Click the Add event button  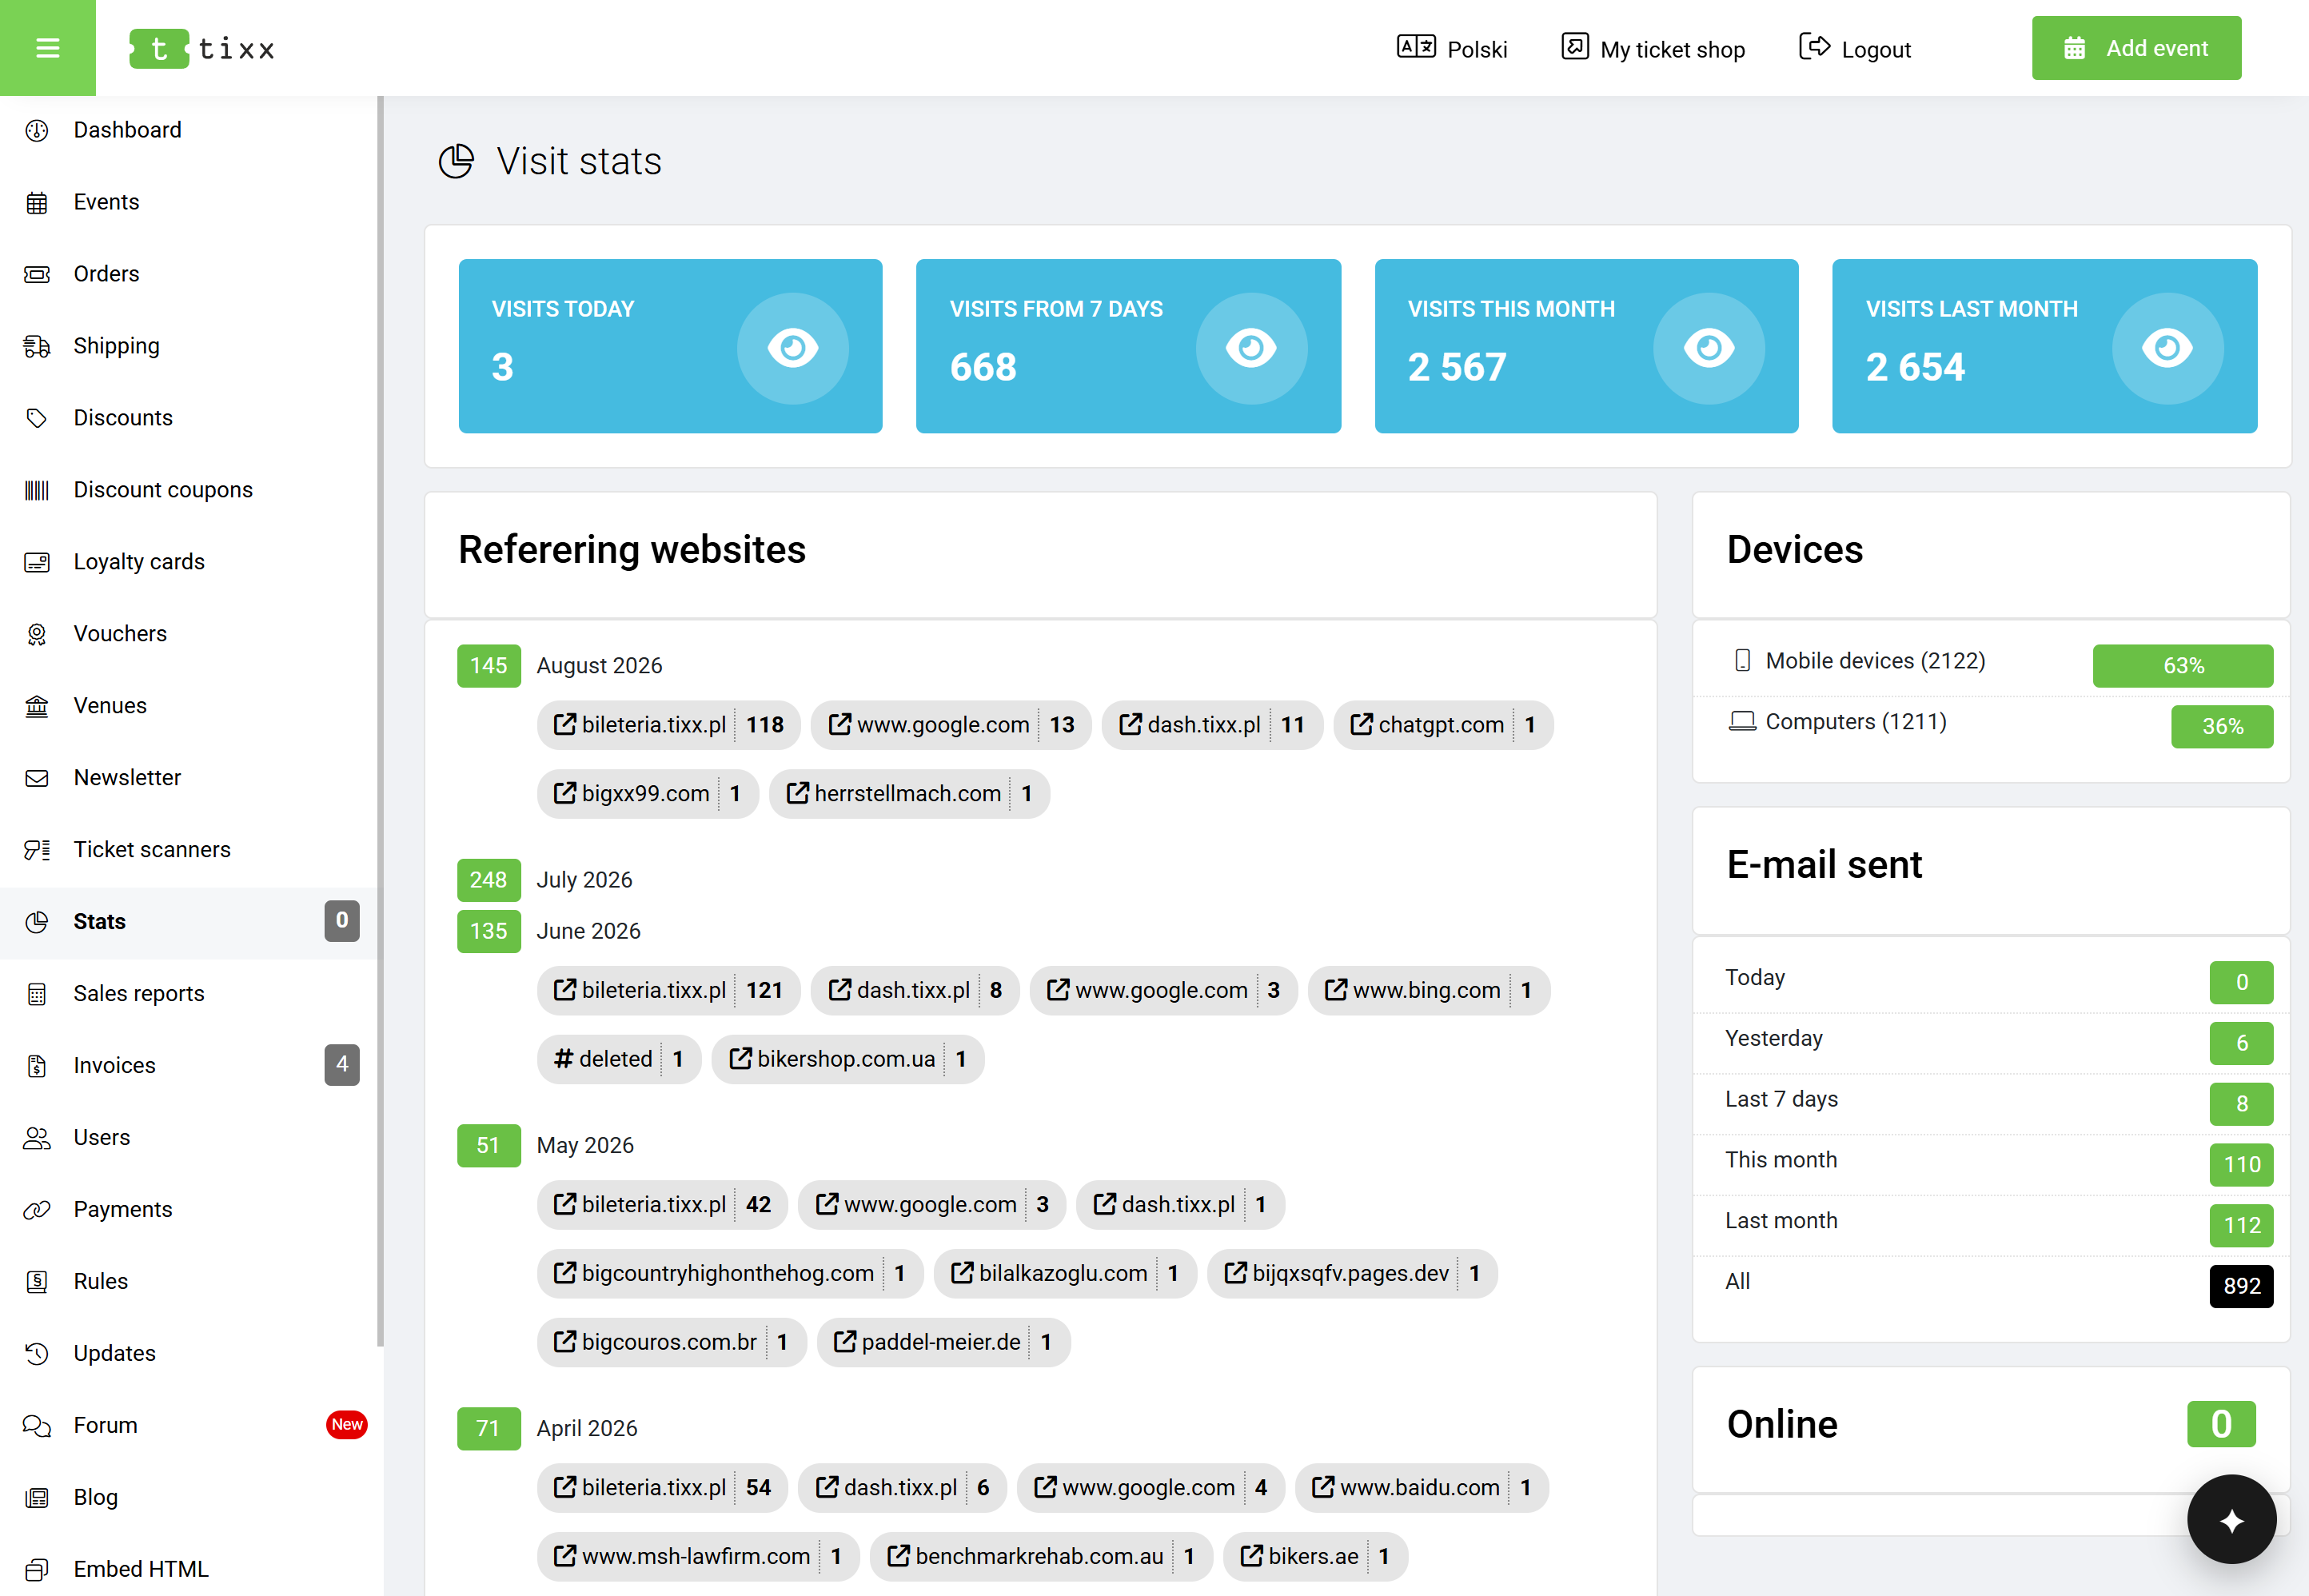click(x=2136, y=48)
